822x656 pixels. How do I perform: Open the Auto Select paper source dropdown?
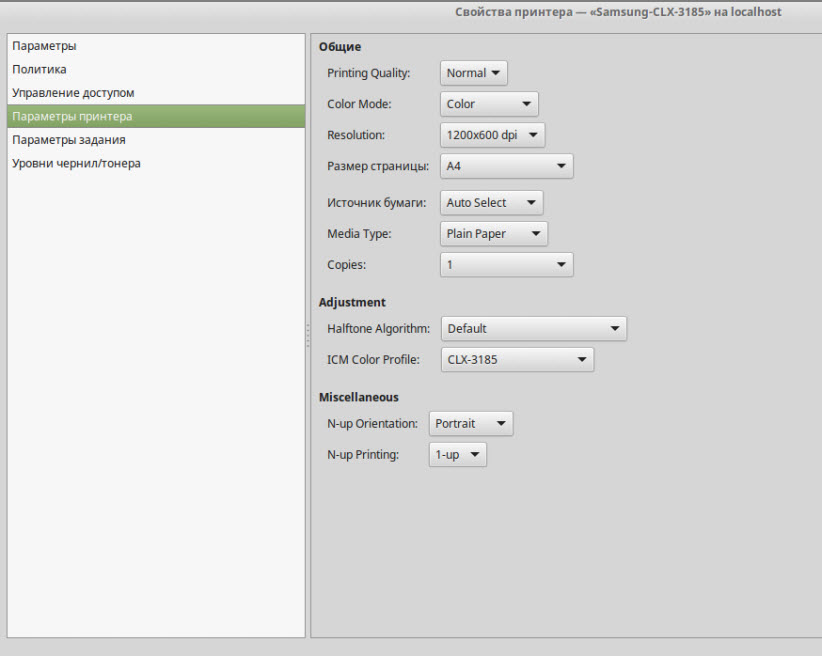(491, 203)
